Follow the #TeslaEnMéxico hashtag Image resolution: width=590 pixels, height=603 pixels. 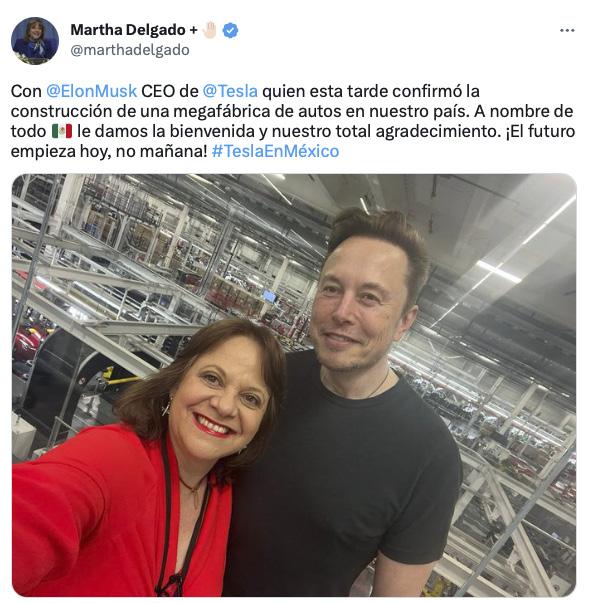(275, 151)
